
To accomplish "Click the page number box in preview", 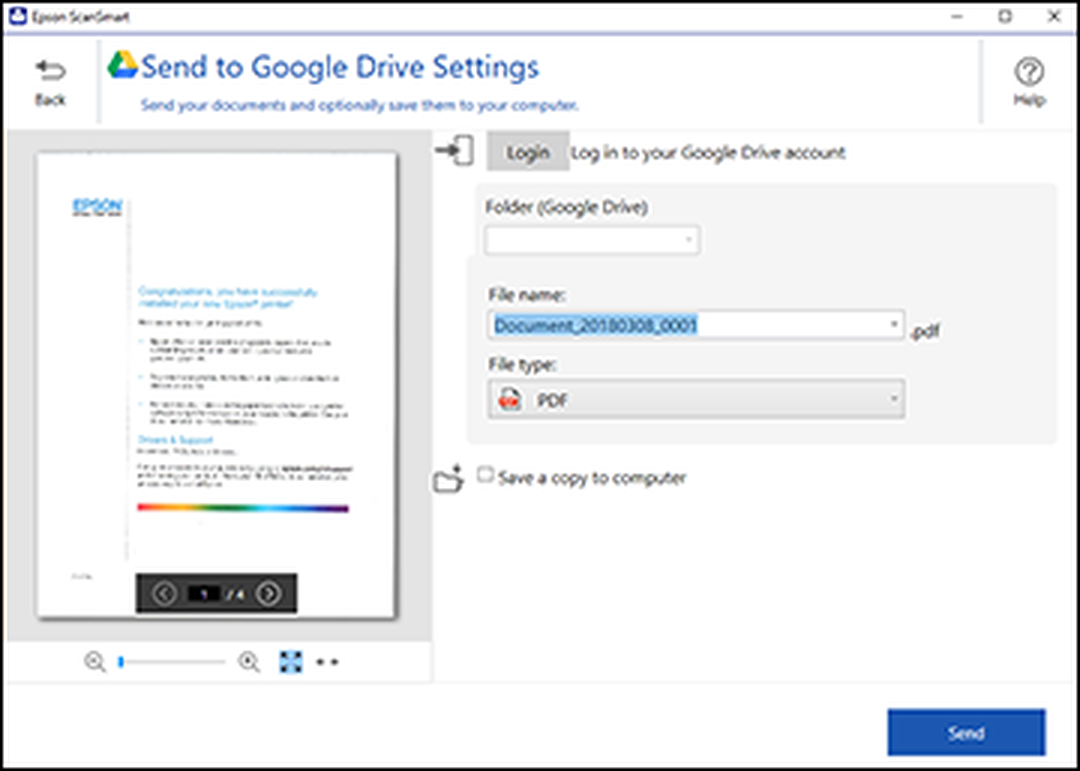I will tap(204, 593).
